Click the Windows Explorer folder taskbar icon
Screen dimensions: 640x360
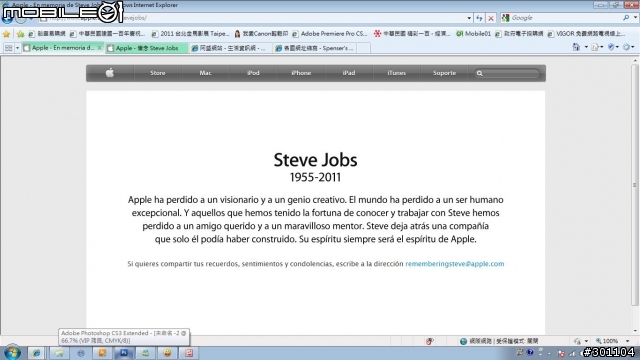[x=59, y=353]
